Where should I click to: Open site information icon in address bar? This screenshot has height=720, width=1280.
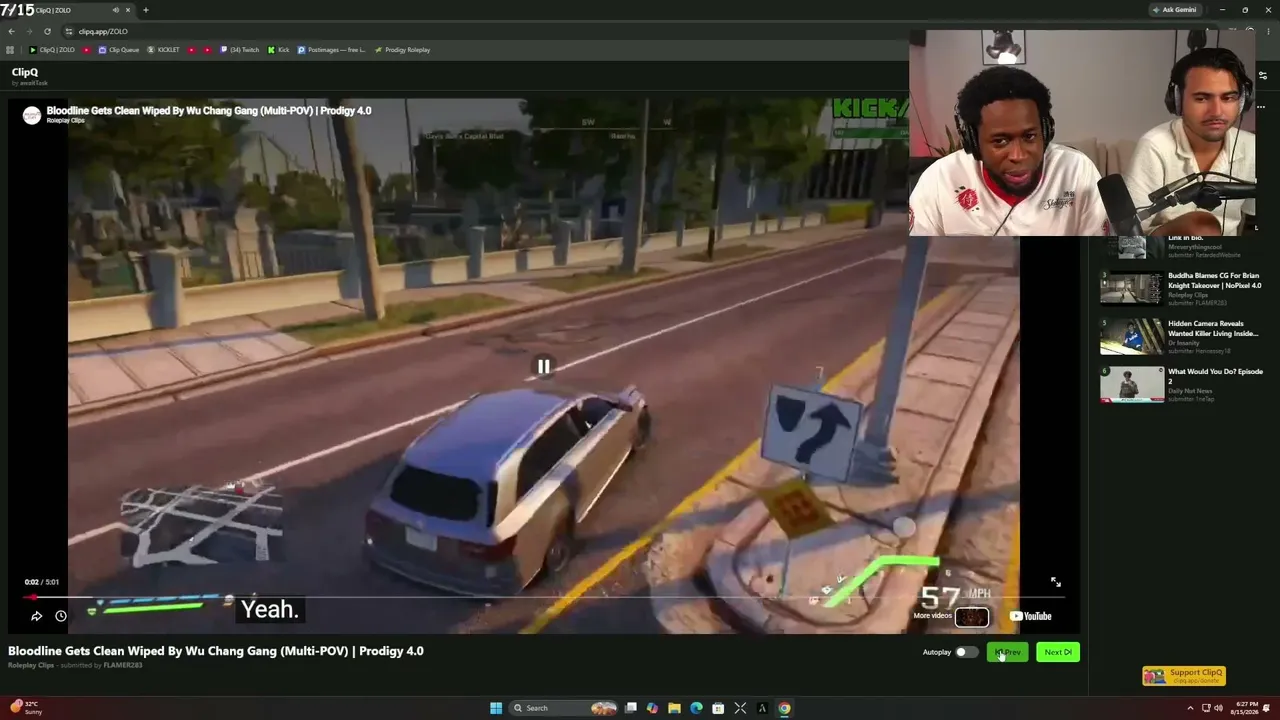click(x=69, y=31)
